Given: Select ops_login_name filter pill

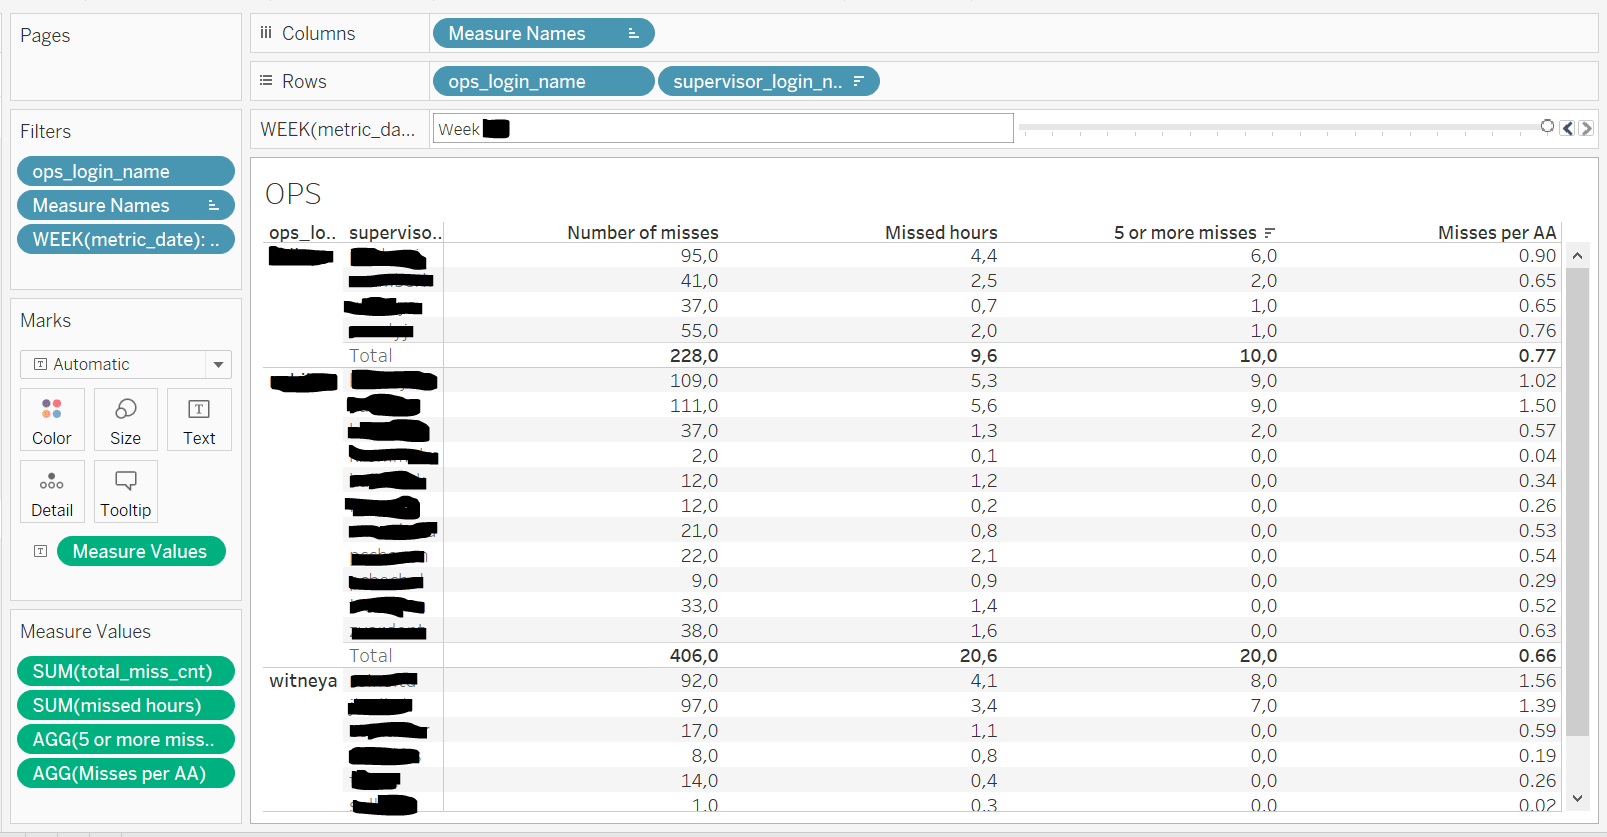Looking at the screenshot, I should click(126, 171).
